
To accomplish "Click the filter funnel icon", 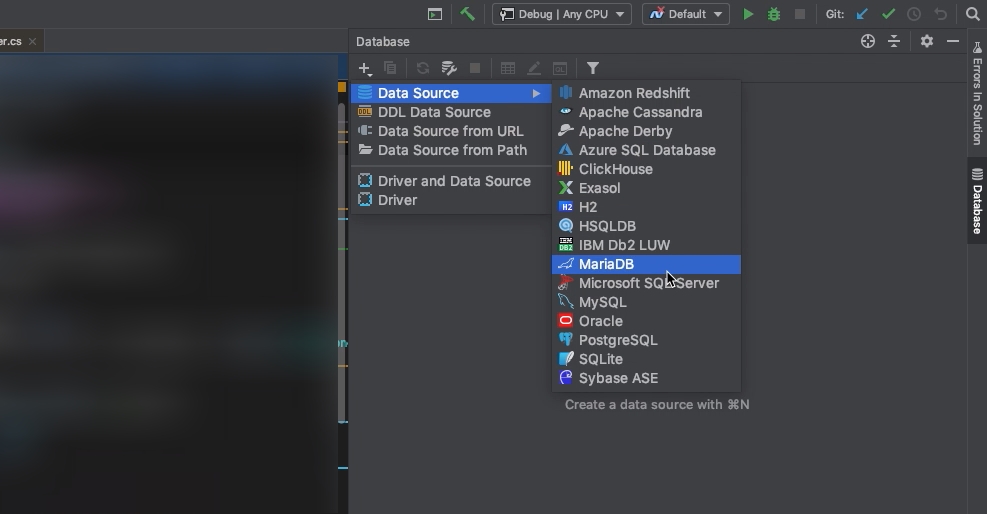I will tap(593, 68).
